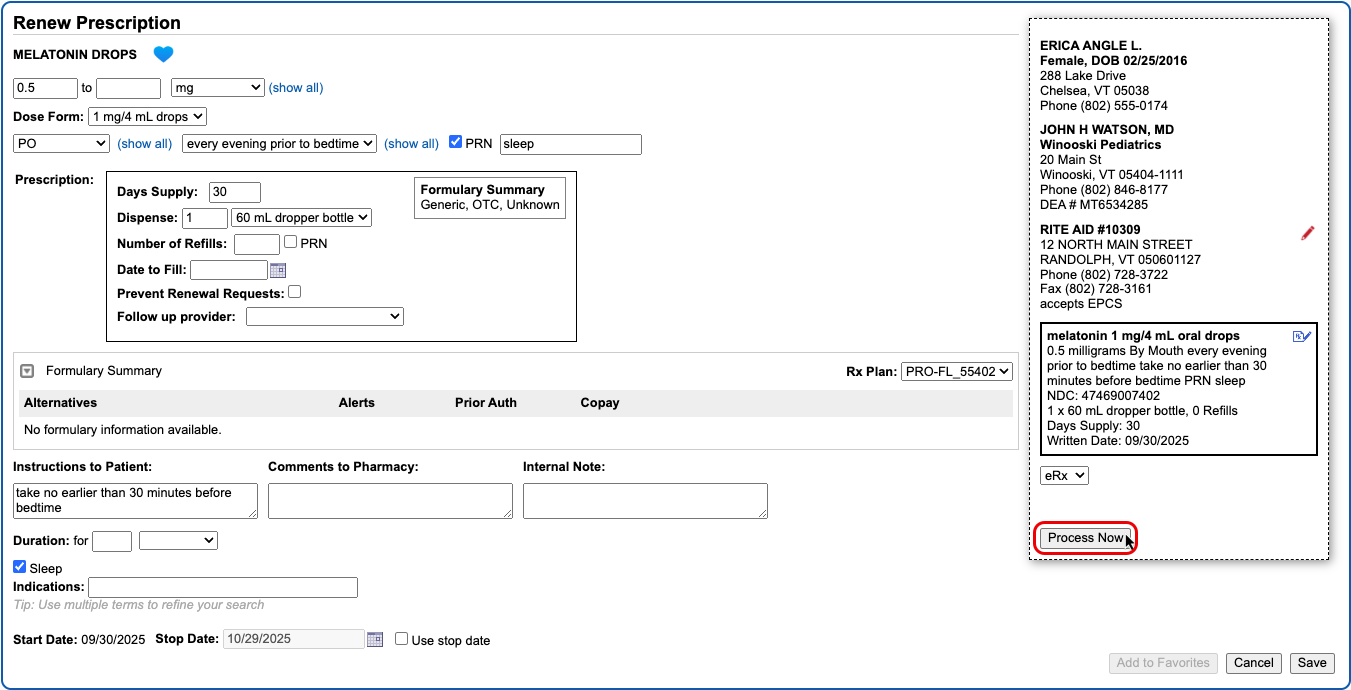The width and height of the screenshot is (1351, 690).
Task: Expand the Rx Plan dropdown
Action: pyautogui.click(x=956, y=371)
